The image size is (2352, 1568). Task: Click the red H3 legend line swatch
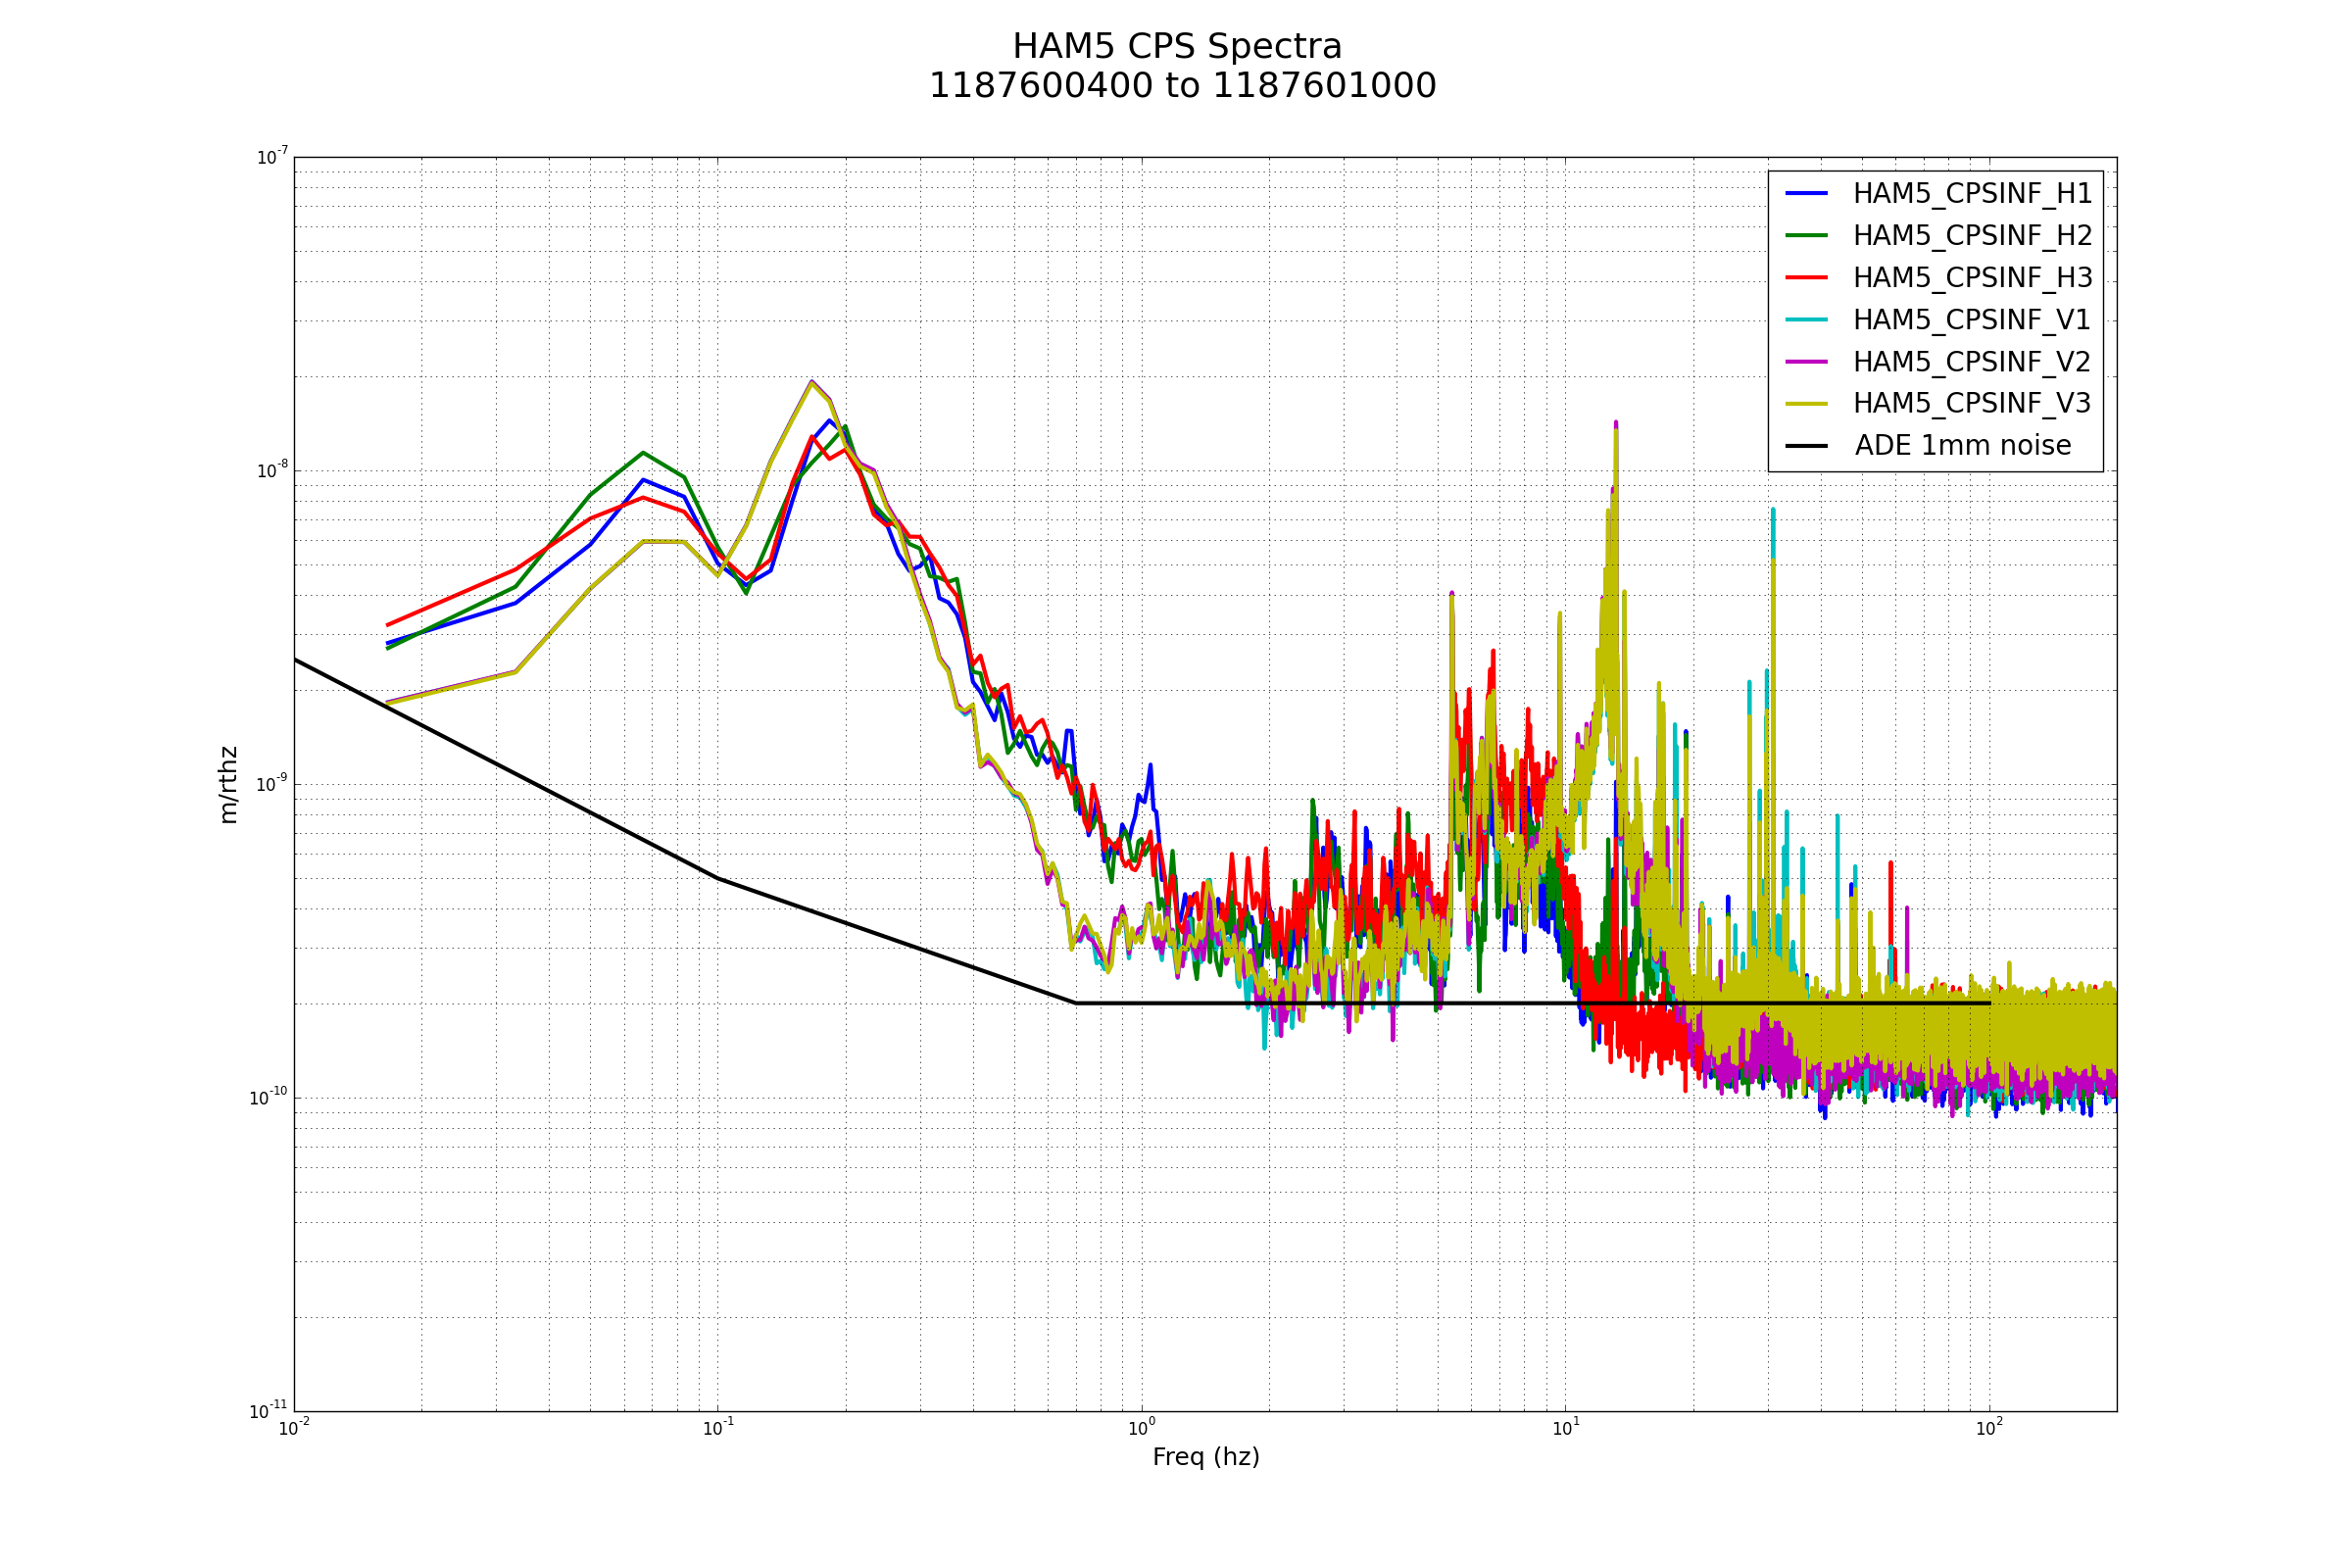click(1806, 277)
